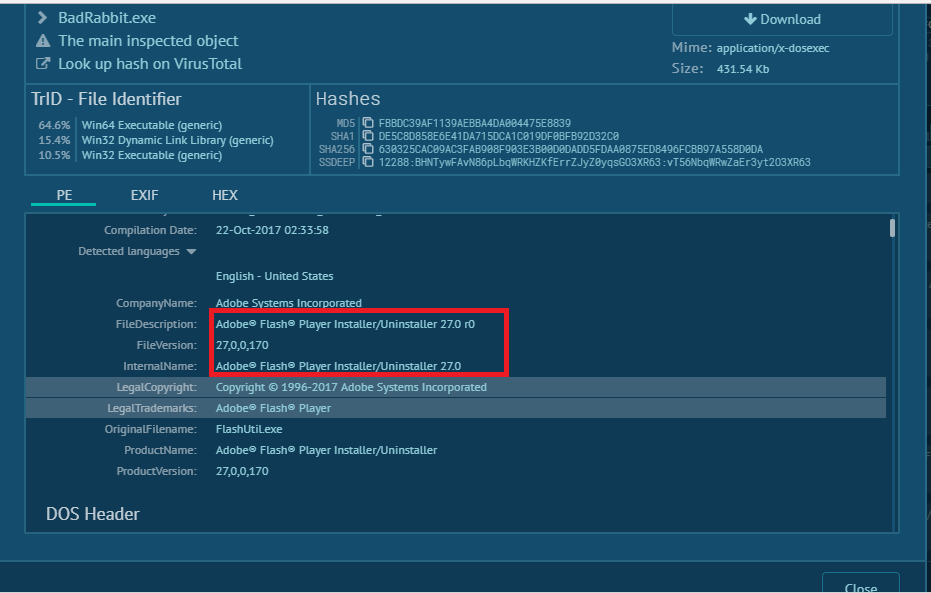Copy the SHA1 hash with its copy icon
931x593 pixels.
[x=368, y=136]
